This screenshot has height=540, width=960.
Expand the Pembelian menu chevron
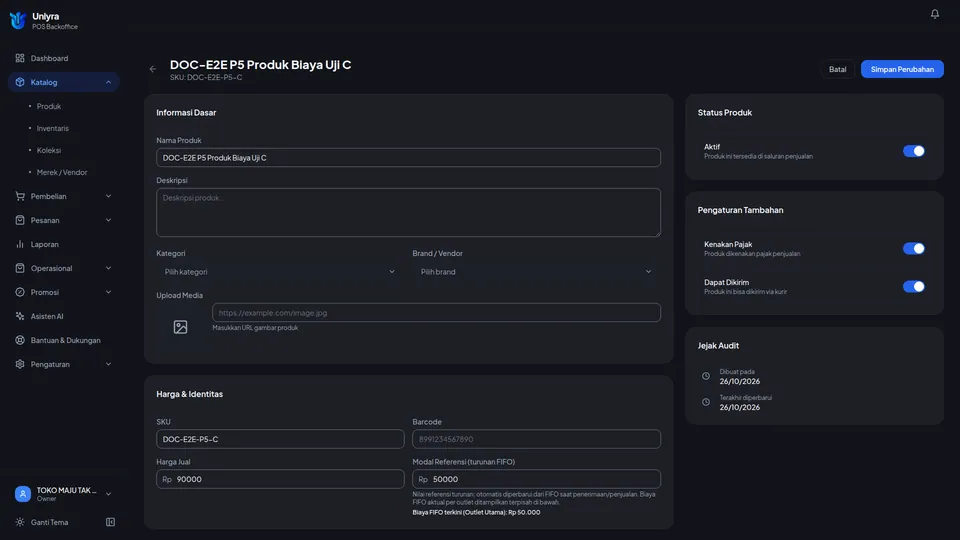108,196
